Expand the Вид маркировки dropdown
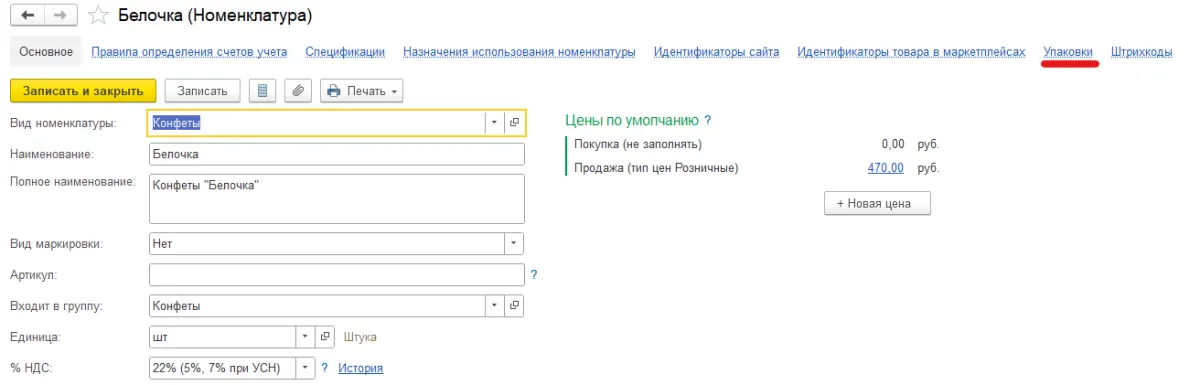The image size is (1200, 385). pos(514,243)
